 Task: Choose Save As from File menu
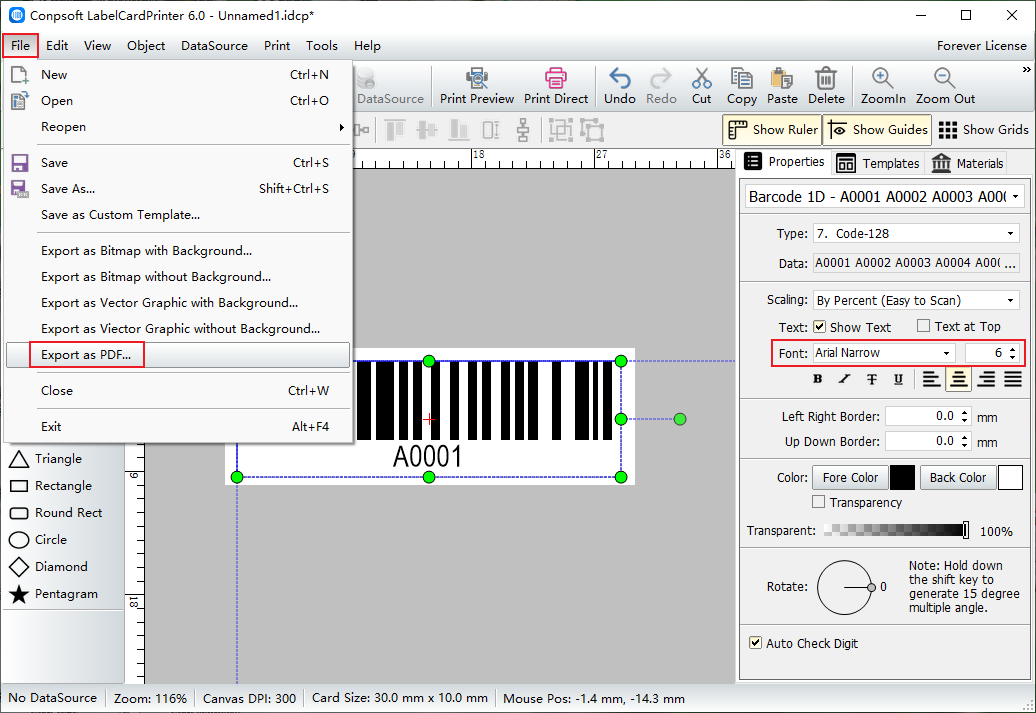tap(178, 189)
